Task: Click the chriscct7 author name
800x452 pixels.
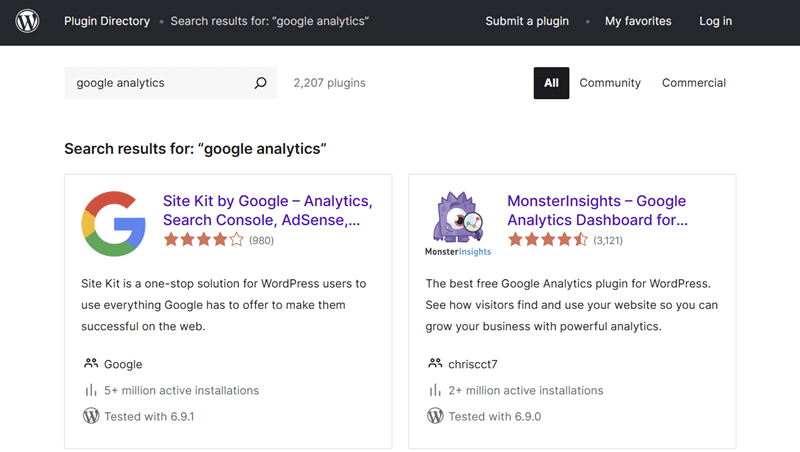Action: click(x=473, y=364)
